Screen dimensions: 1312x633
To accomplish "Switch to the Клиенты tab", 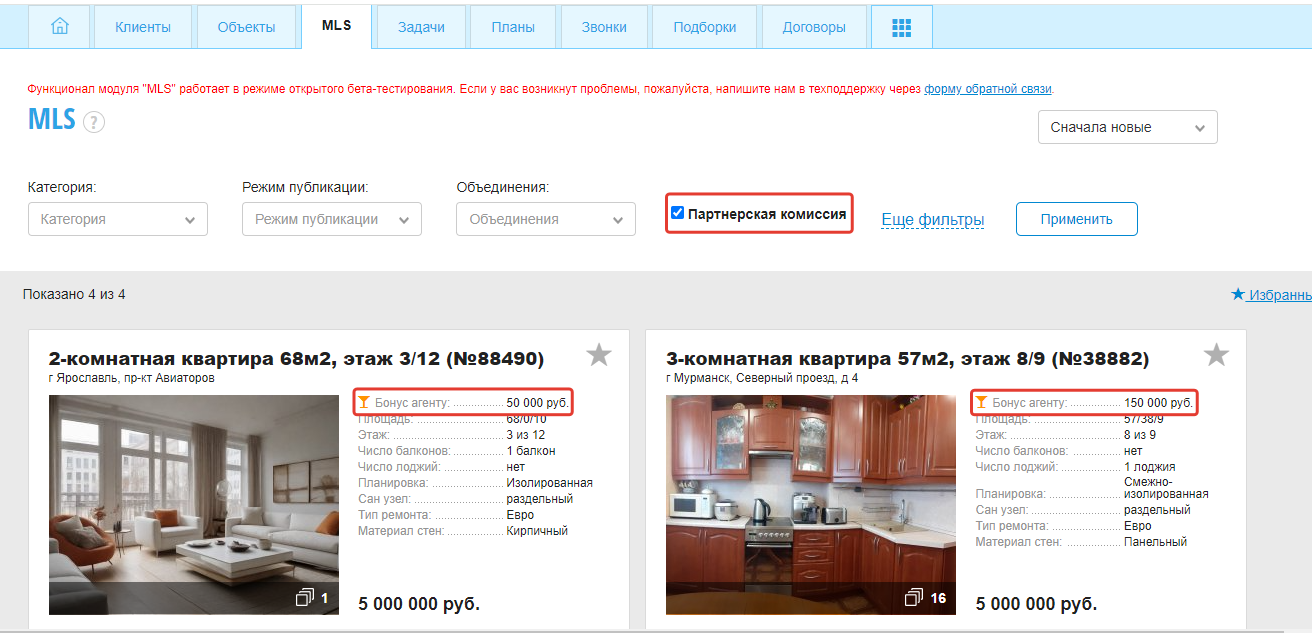I will coord(142,27).
